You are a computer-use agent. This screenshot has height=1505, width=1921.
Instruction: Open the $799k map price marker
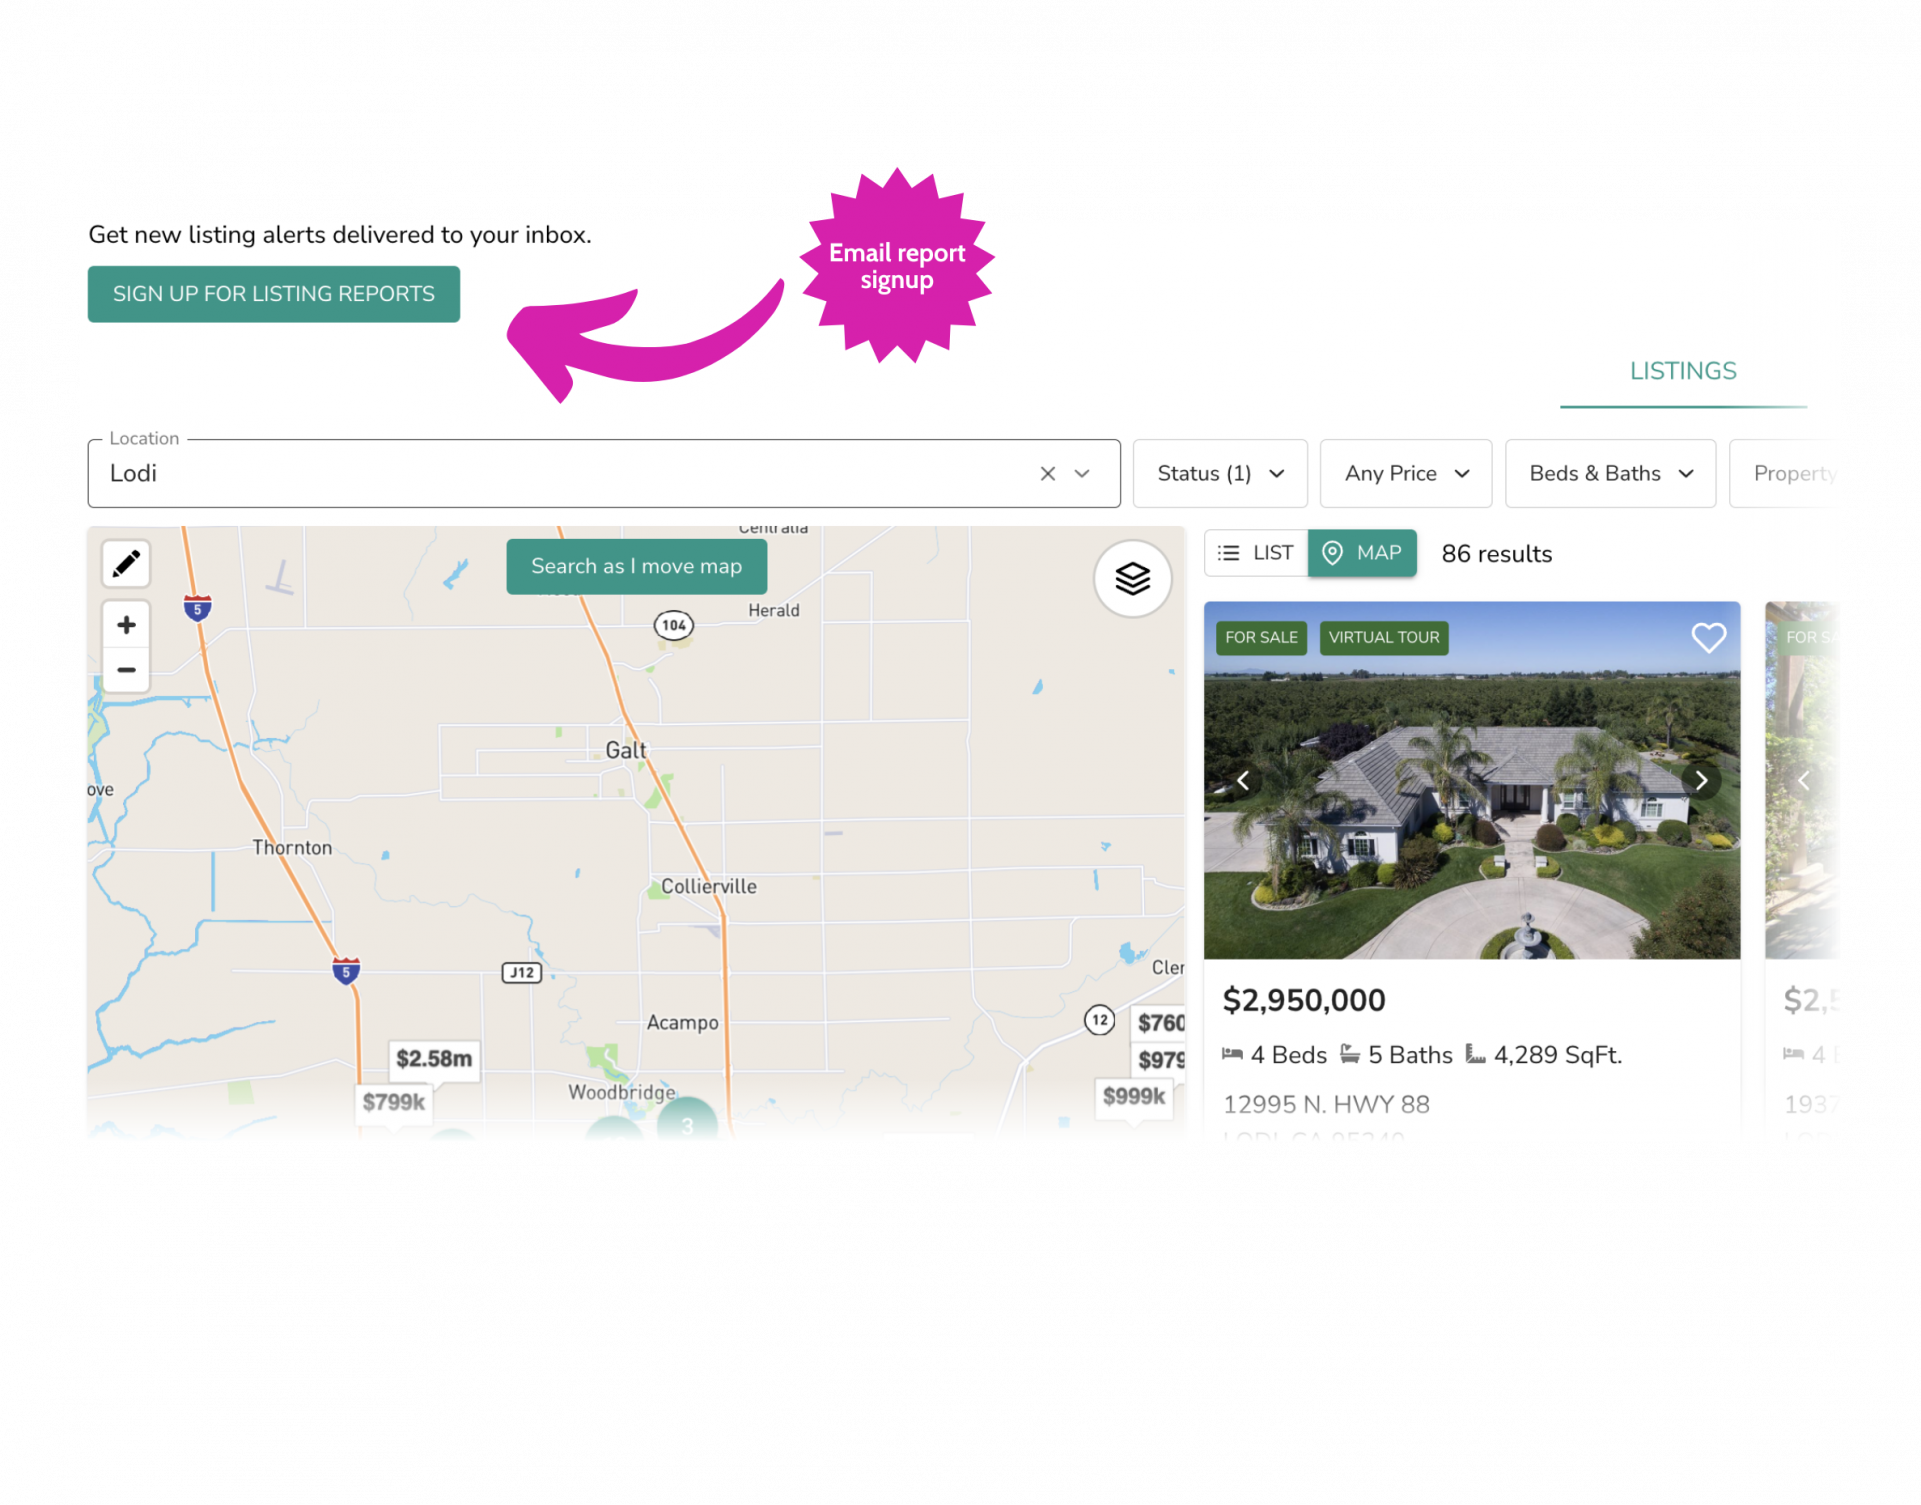click(393, 1102)
